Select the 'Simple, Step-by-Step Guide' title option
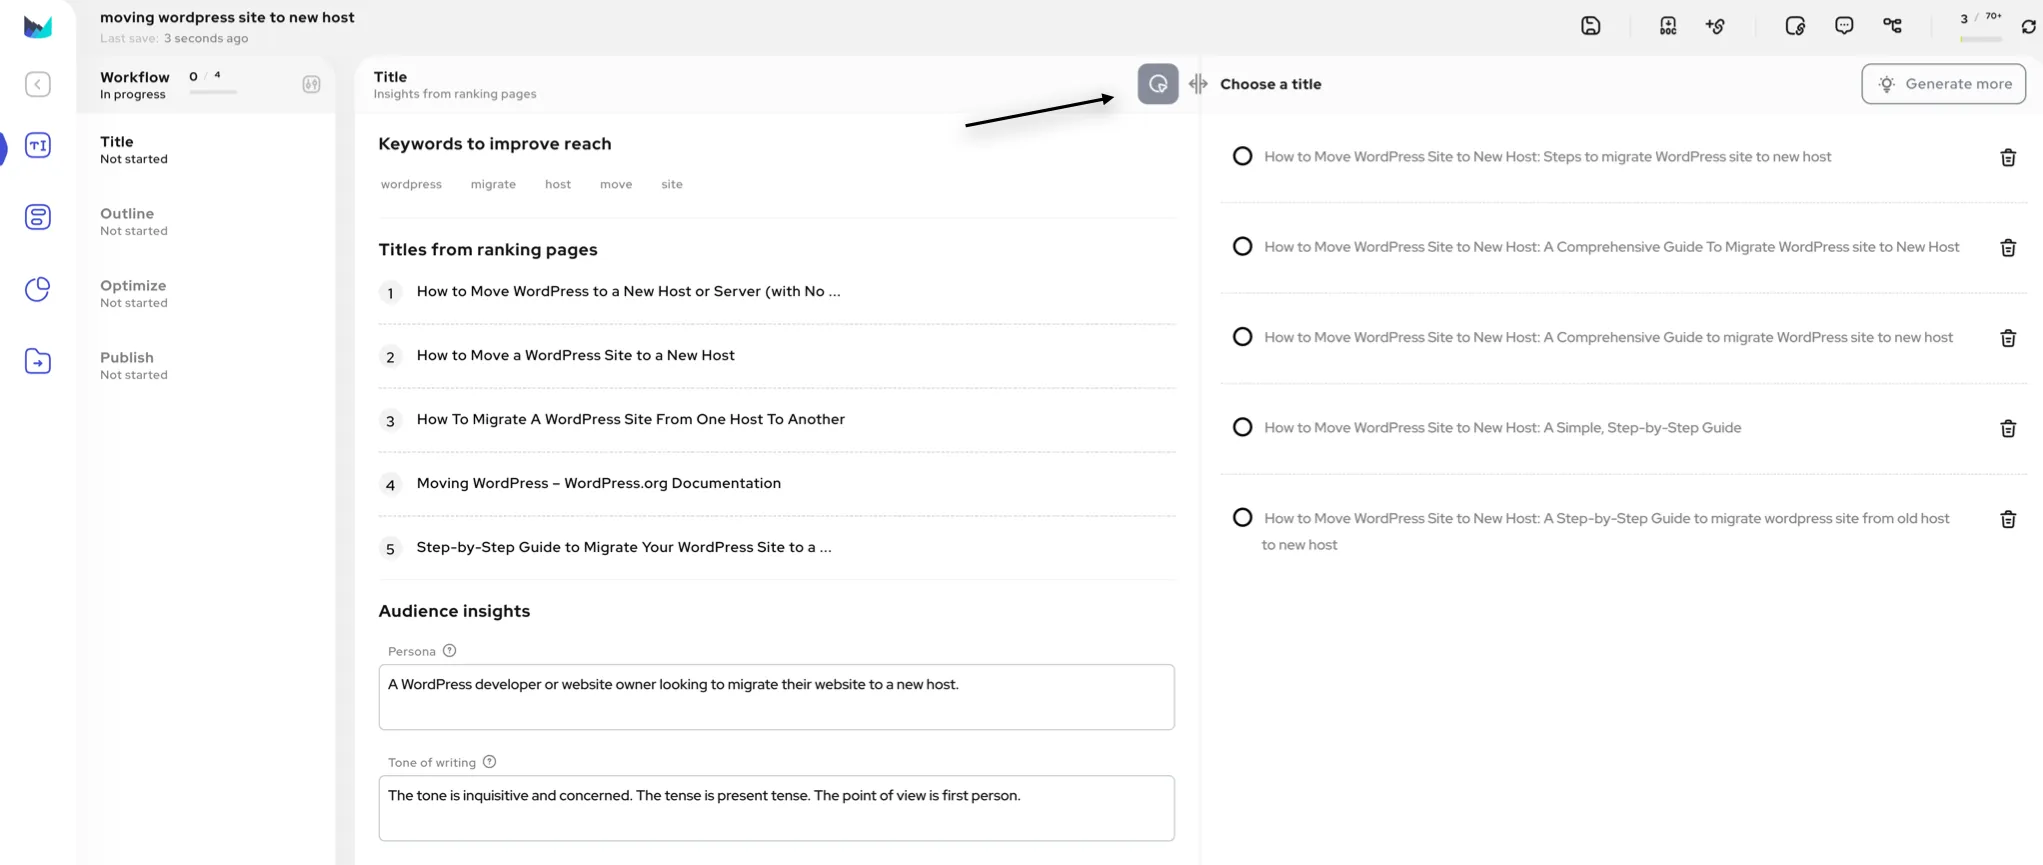The image size is (2043, 865). point(1242,428)
